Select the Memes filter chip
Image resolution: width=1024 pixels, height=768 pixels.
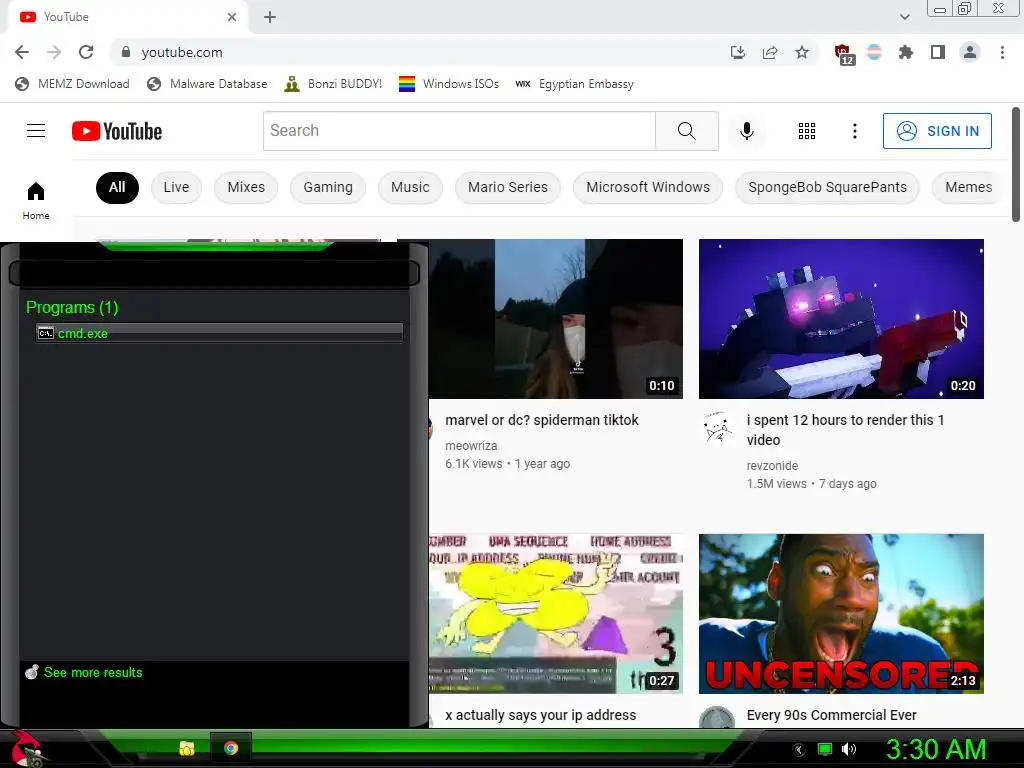click(x=969, y=187)
